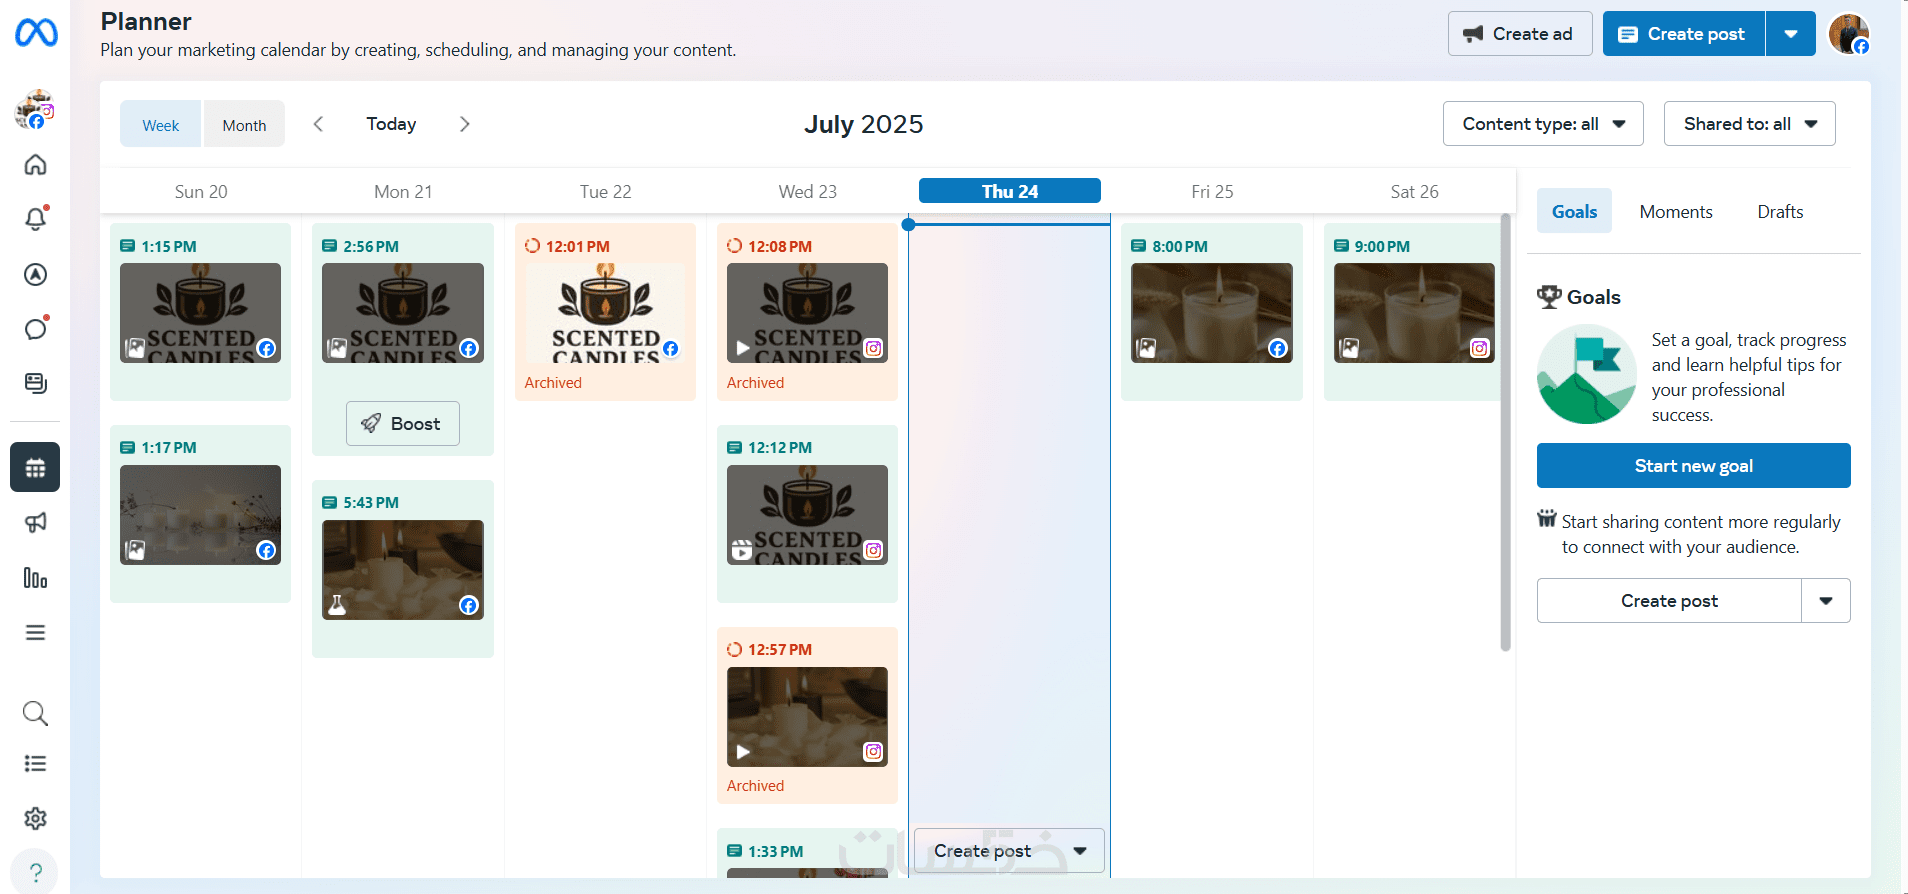Click the 9:00 PM post time label
Image resolution: width=1908 pixels, height=894 pixels.
[1382, 246]
